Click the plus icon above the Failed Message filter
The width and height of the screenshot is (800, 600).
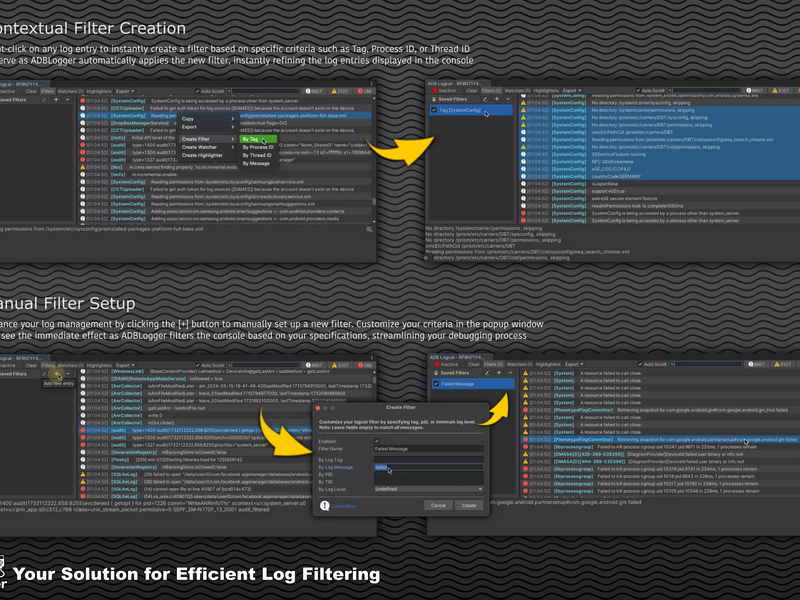(498, 373)
